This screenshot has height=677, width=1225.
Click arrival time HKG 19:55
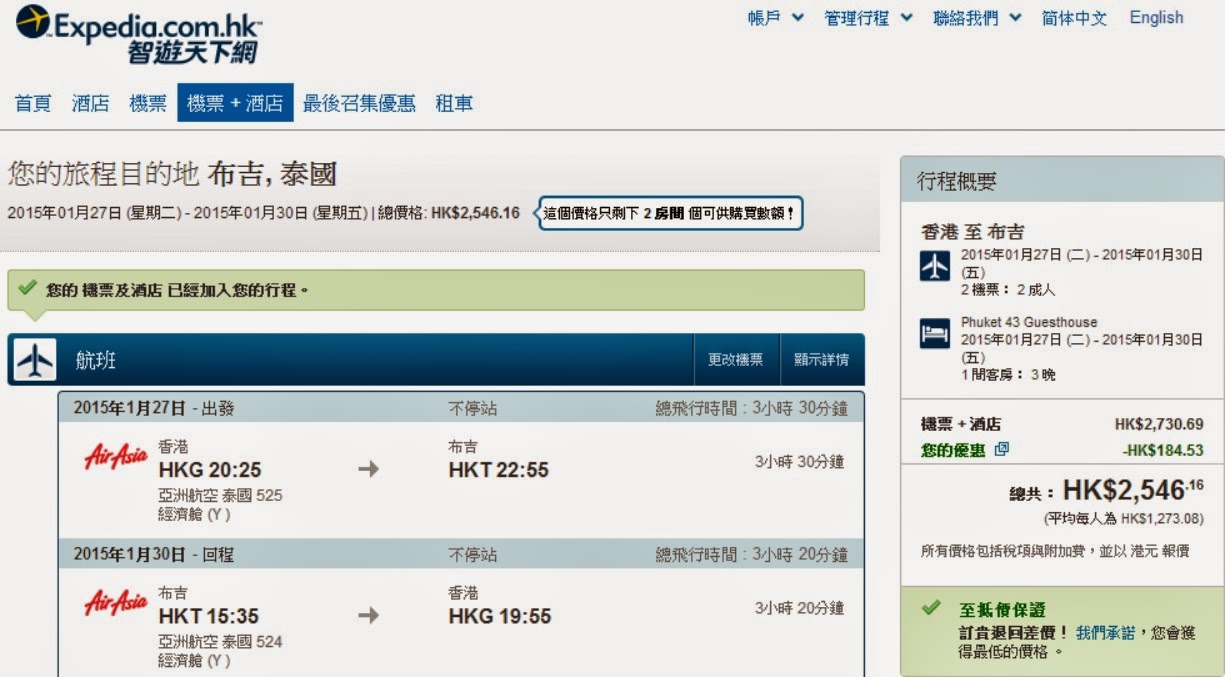[499, 616]
